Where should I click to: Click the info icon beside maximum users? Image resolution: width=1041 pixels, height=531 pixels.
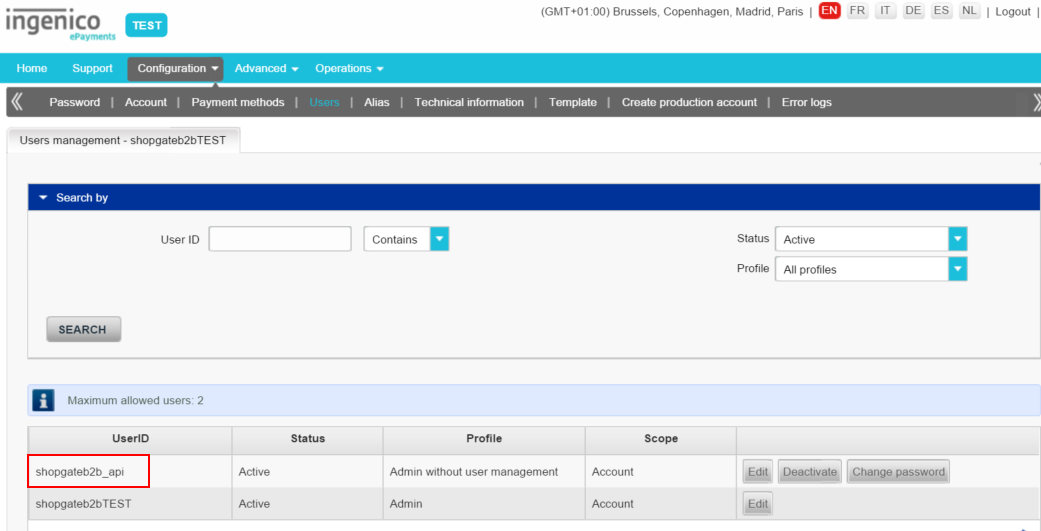[x=43, y=400]
